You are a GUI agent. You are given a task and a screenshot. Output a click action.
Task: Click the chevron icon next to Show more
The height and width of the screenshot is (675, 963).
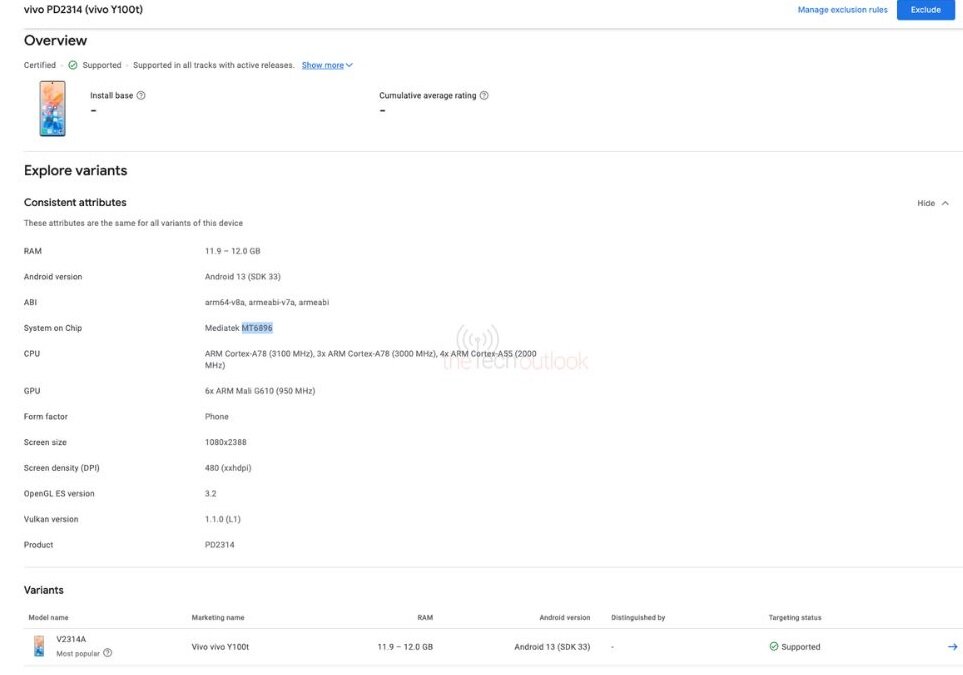pyautogui.click(x=349, y=63)
